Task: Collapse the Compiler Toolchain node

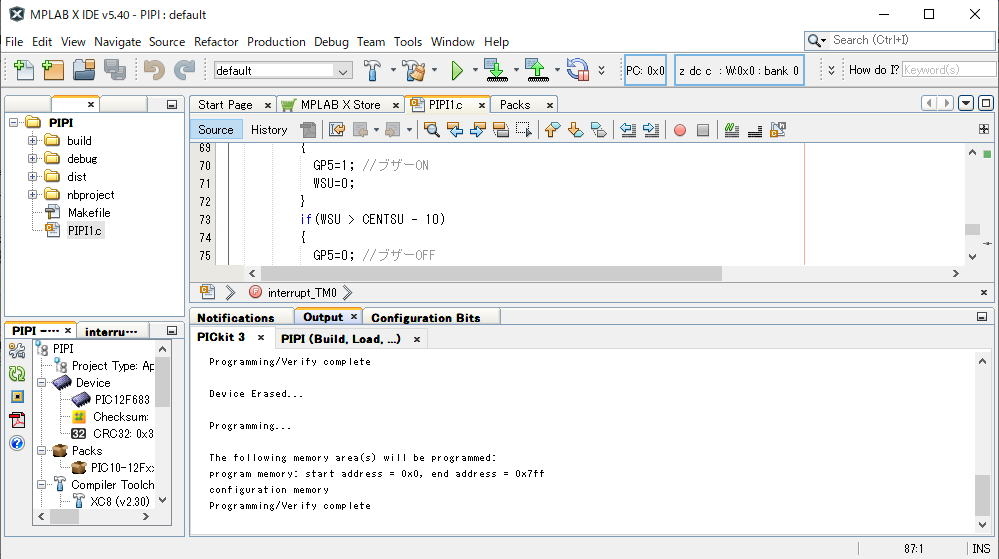Action: (41, 484)
